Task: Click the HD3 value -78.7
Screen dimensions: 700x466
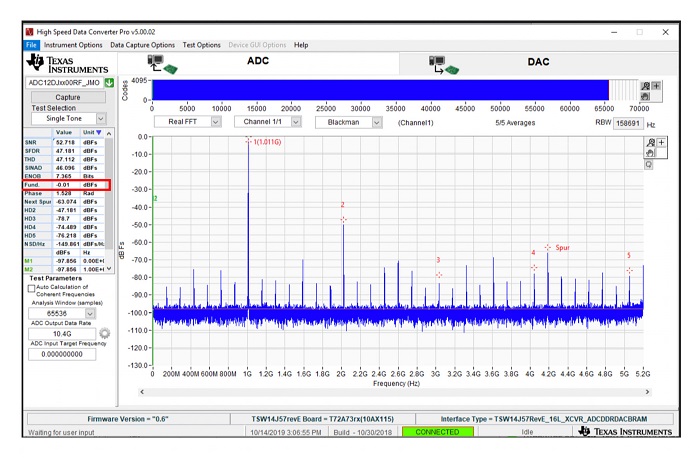Action: (63, 219)
